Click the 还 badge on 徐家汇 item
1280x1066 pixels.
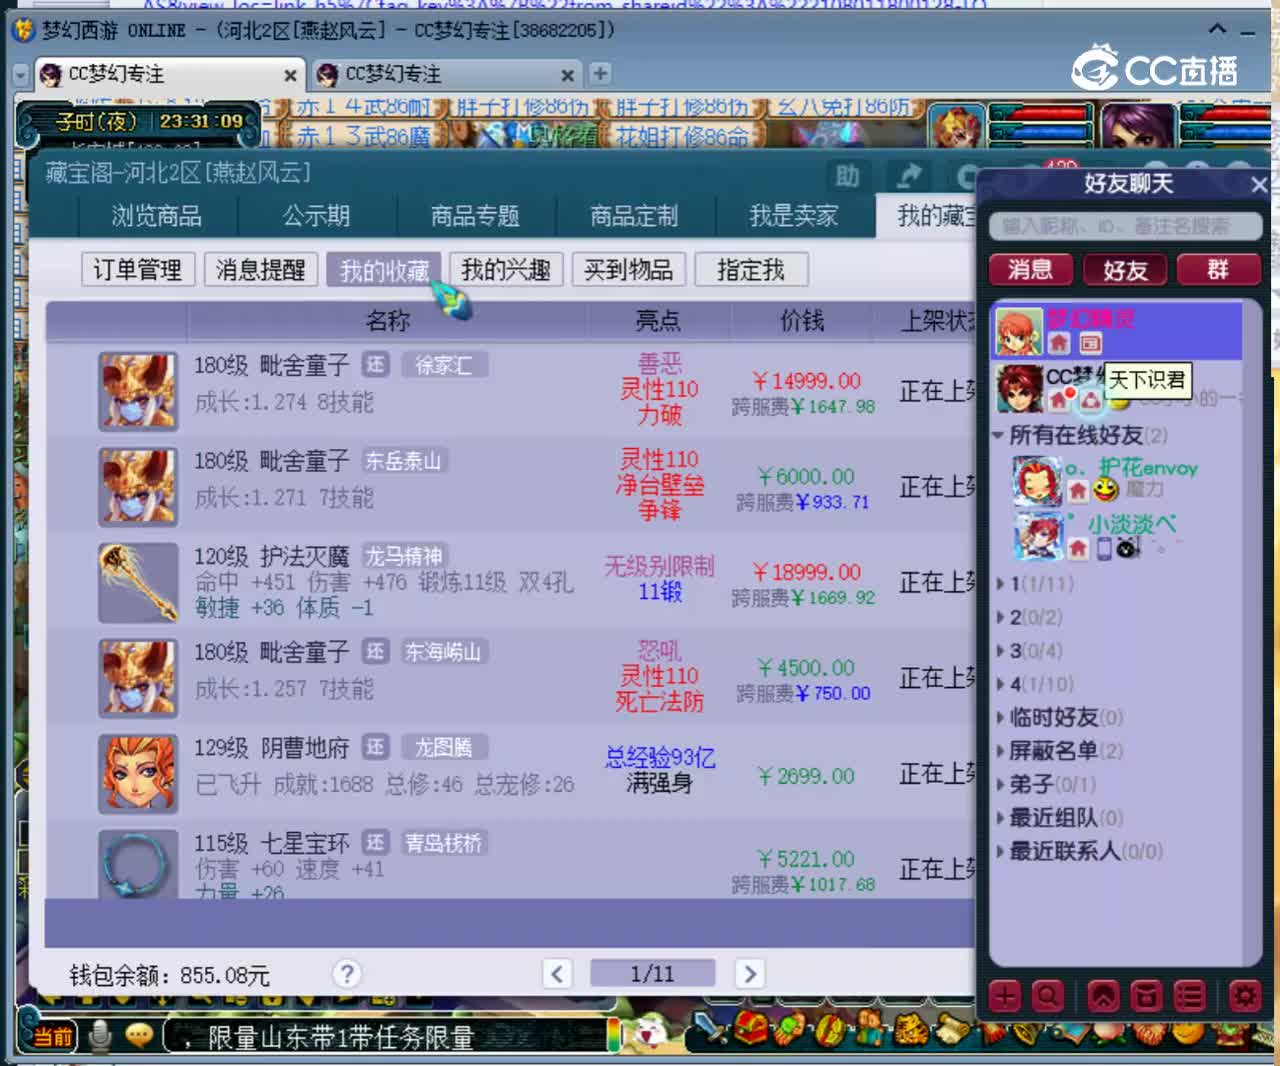[x=375, y=365]
